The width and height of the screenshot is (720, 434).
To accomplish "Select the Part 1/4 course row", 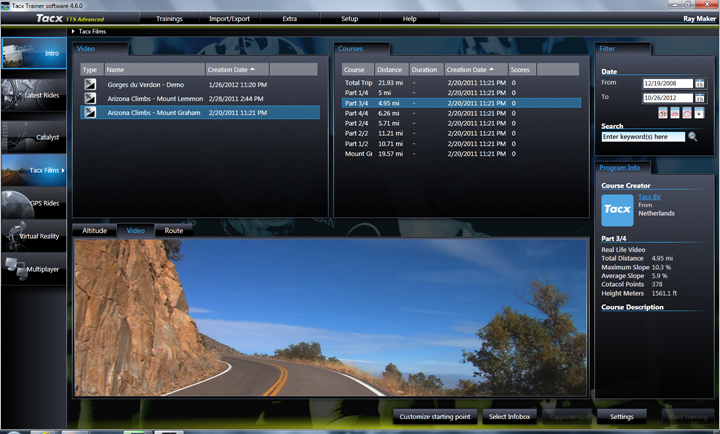I will click(x=461, y=93).
